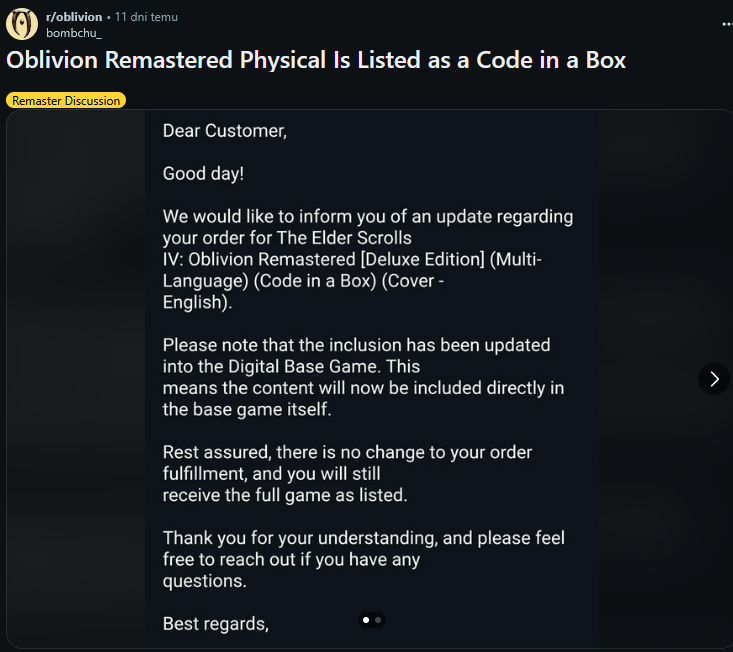Open the 'Oblivion Remastered Physical' post title
The height and width of the screenshot is (652, 733).
316,60
